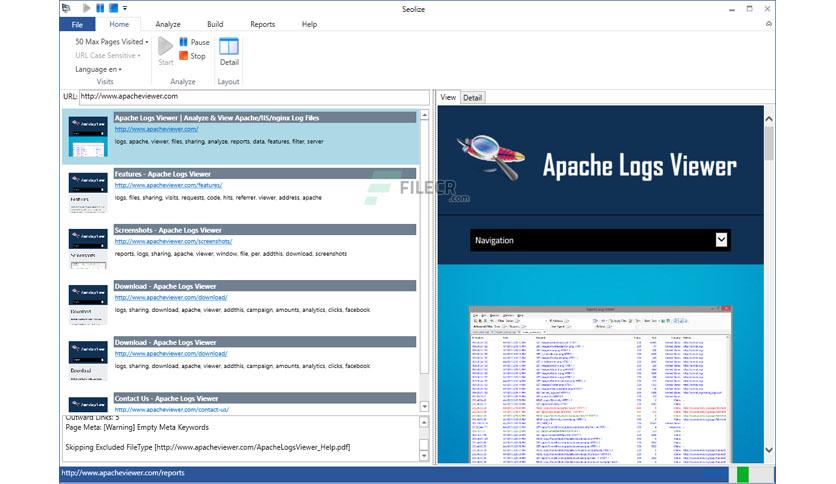Switch to the Detail tab in preview pane
Viewport: 836px width, 484px height.
coord(472,98)
